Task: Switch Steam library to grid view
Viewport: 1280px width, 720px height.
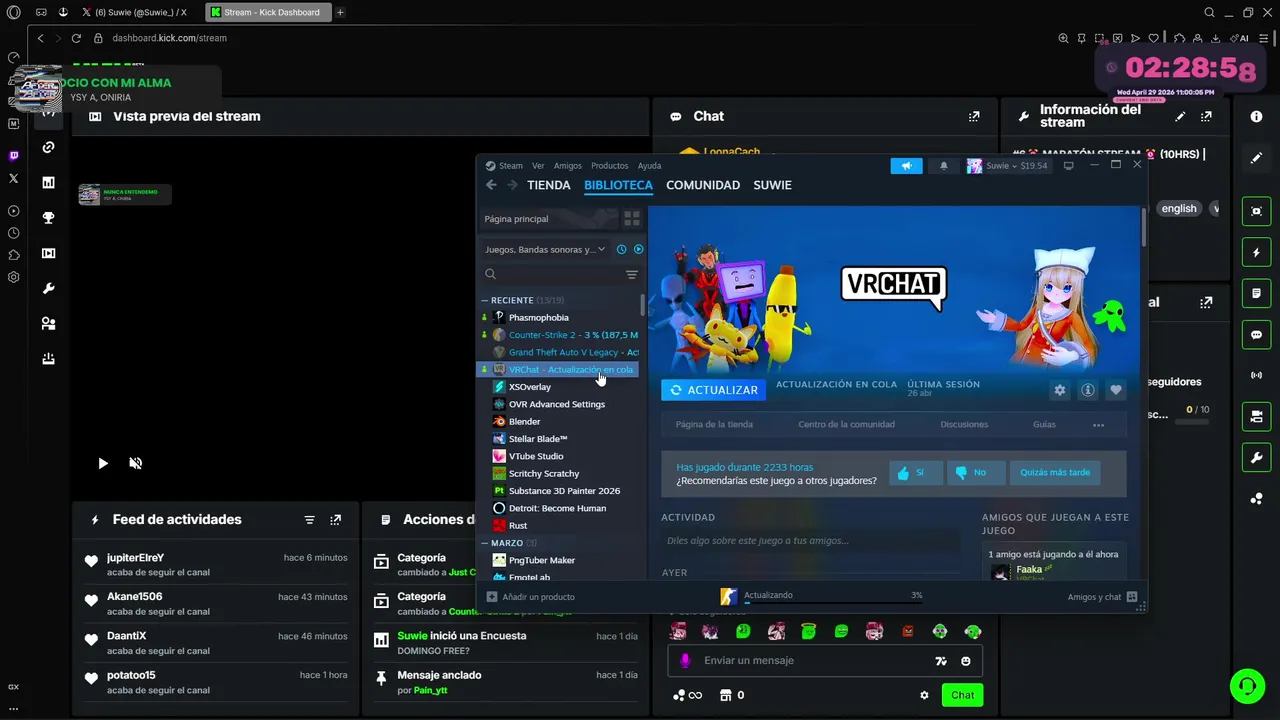Action: pos(632,218)
